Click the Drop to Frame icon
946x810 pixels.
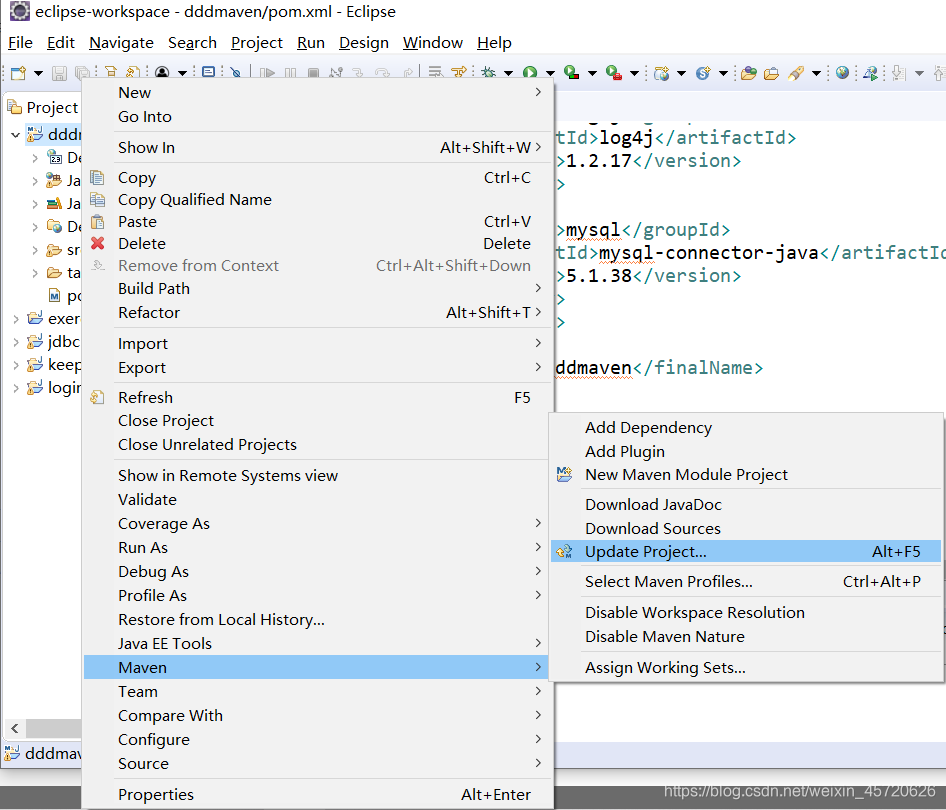pos(435,73)
